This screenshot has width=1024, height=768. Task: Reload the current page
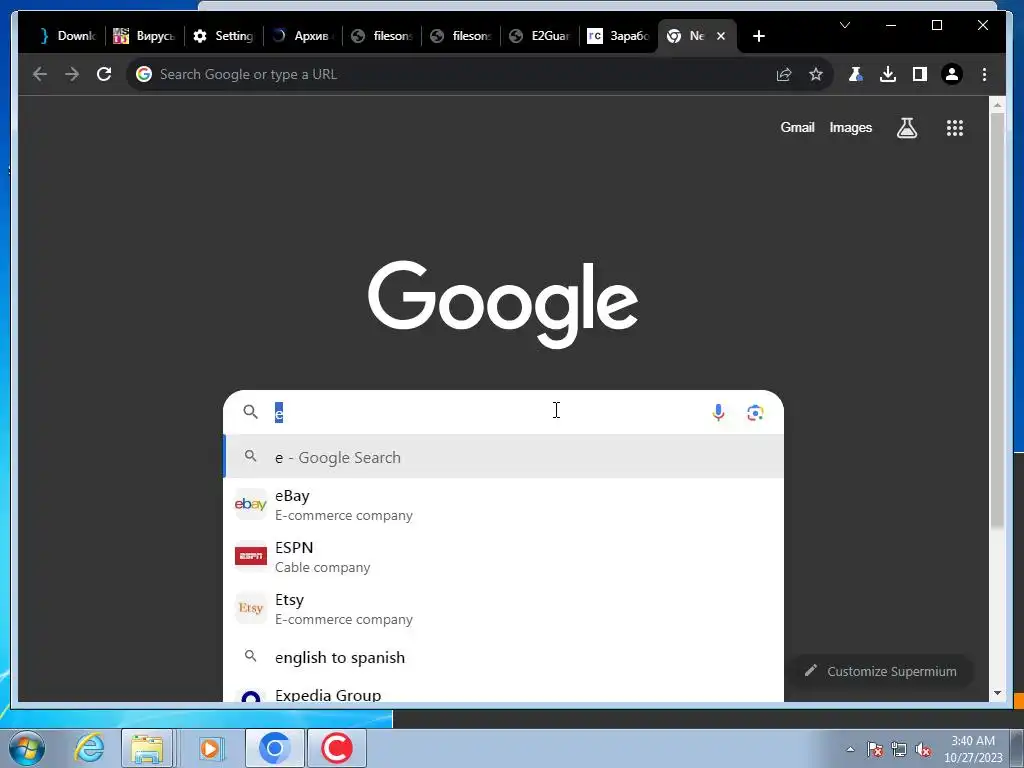pos(104,74)
